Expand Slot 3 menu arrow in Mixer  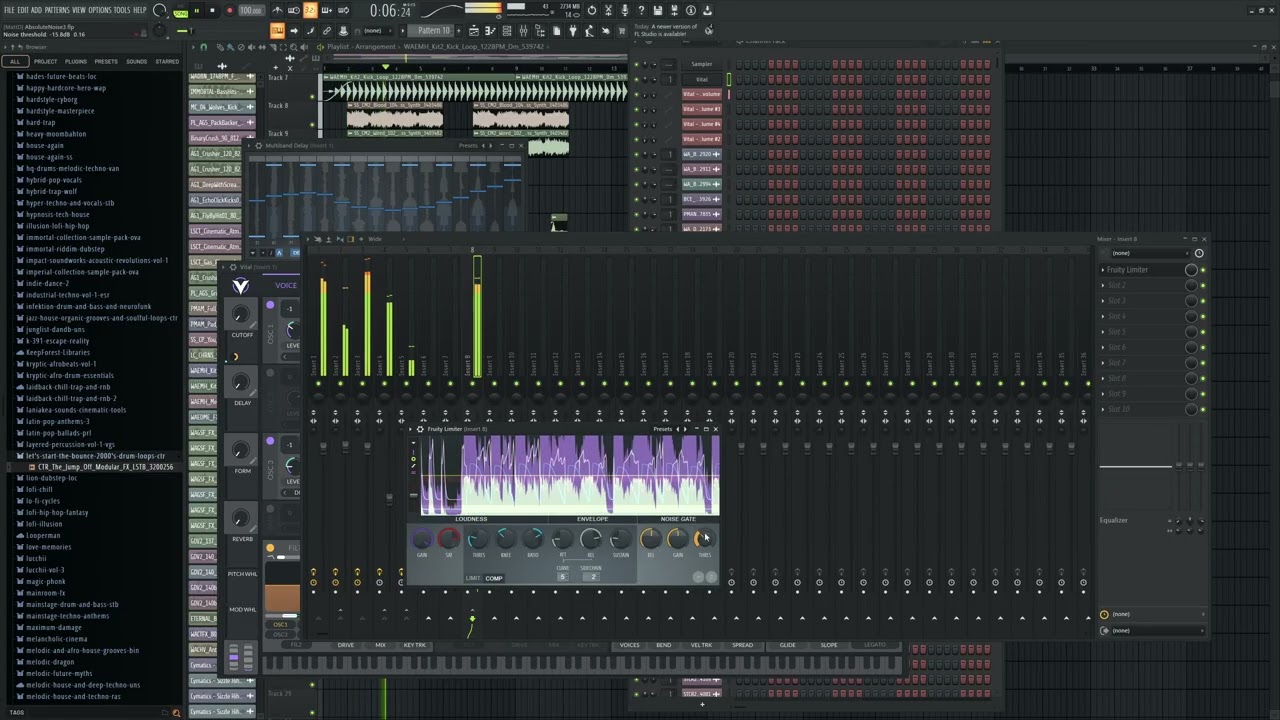(x=1103, y=301)
